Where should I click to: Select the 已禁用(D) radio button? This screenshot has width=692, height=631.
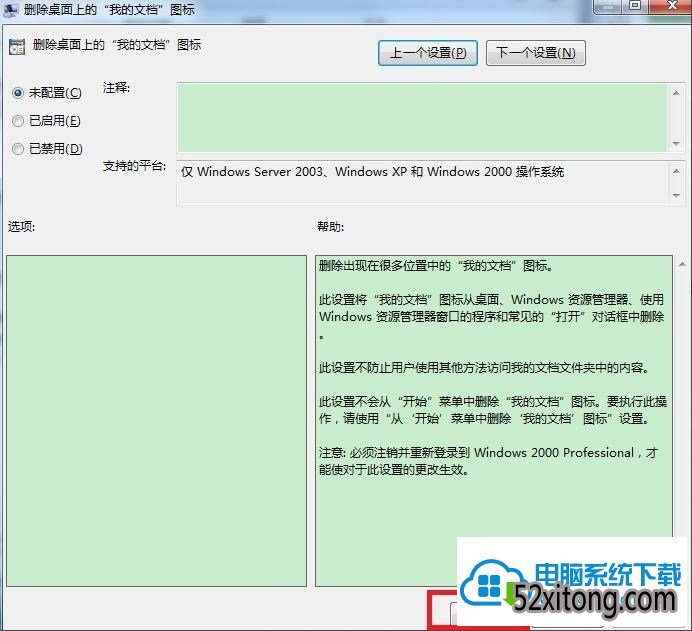[x=18, y=149]
